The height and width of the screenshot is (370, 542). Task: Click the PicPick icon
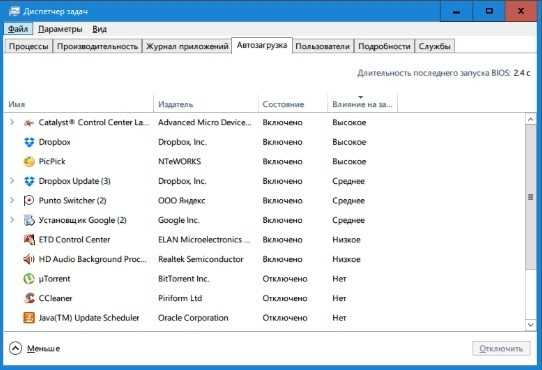point(29,161)
